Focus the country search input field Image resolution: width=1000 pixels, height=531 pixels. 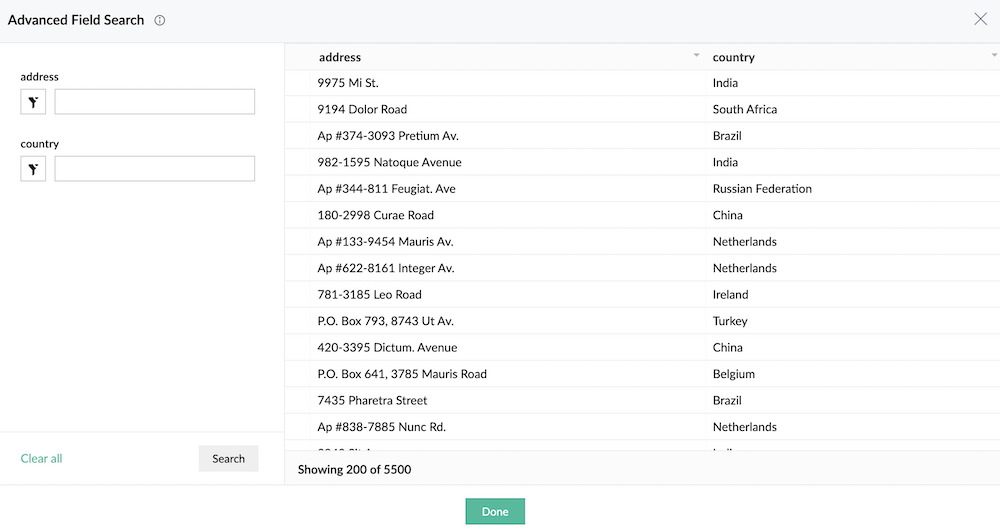pyautogui.click(x=155, y=169)
